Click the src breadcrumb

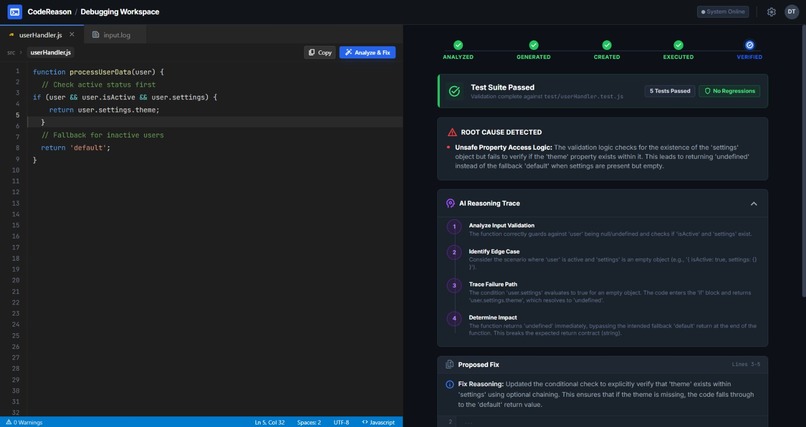pyautogui.click(x=11, y=52)
